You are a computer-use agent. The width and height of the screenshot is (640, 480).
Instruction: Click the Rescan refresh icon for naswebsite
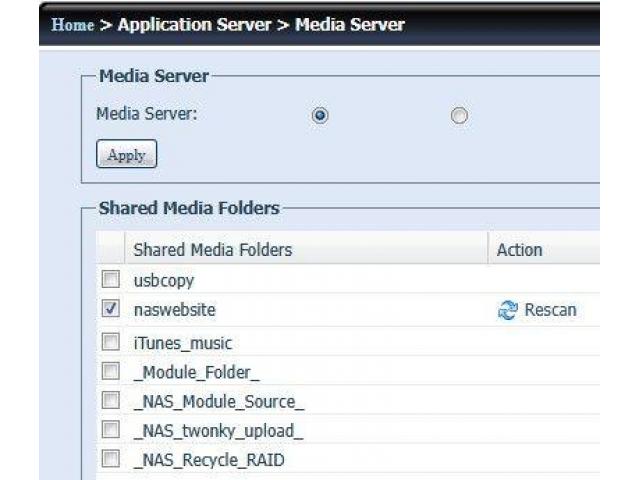pos(507,310)
